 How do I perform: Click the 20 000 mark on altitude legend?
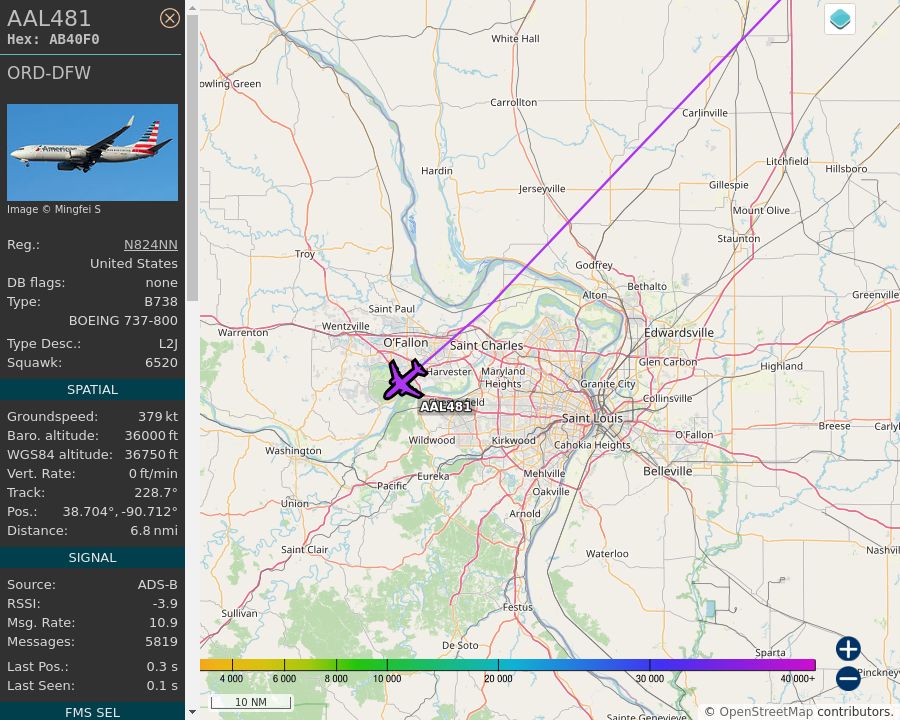pyautogui.click(x=498, y=679)
